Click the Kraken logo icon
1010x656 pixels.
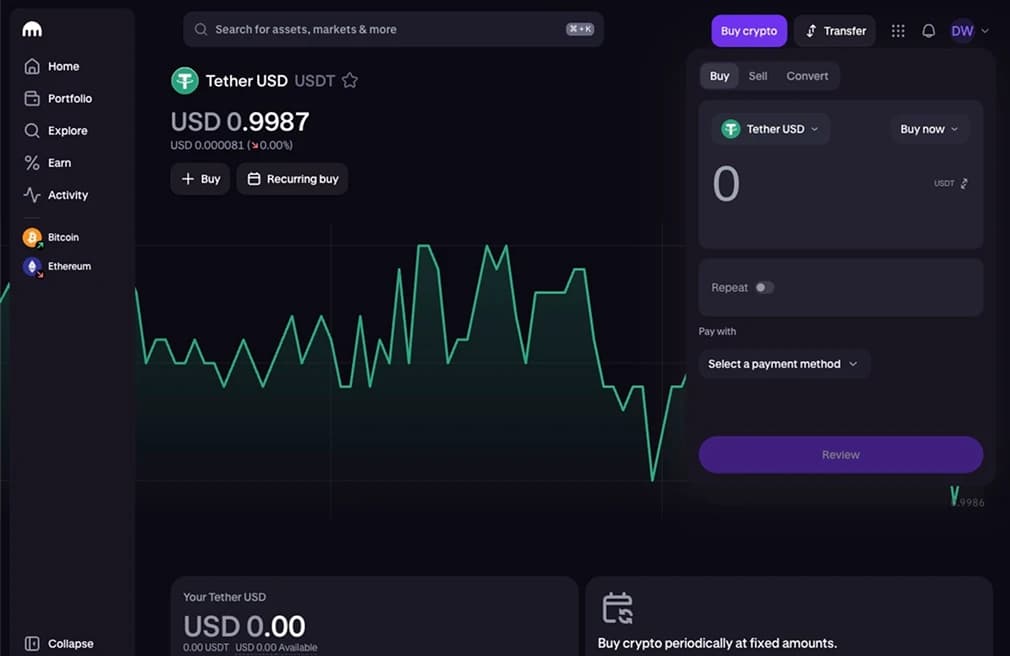pyautogui.click(x=32, y=29)
